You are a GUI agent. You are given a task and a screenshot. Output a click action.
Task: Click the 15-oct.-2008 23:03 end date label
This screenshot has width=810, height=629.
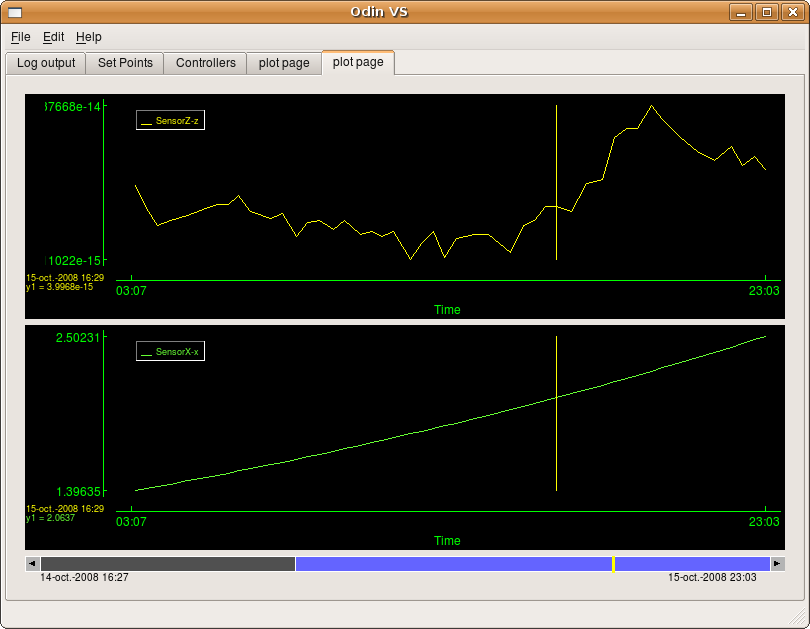pos(712,577)
